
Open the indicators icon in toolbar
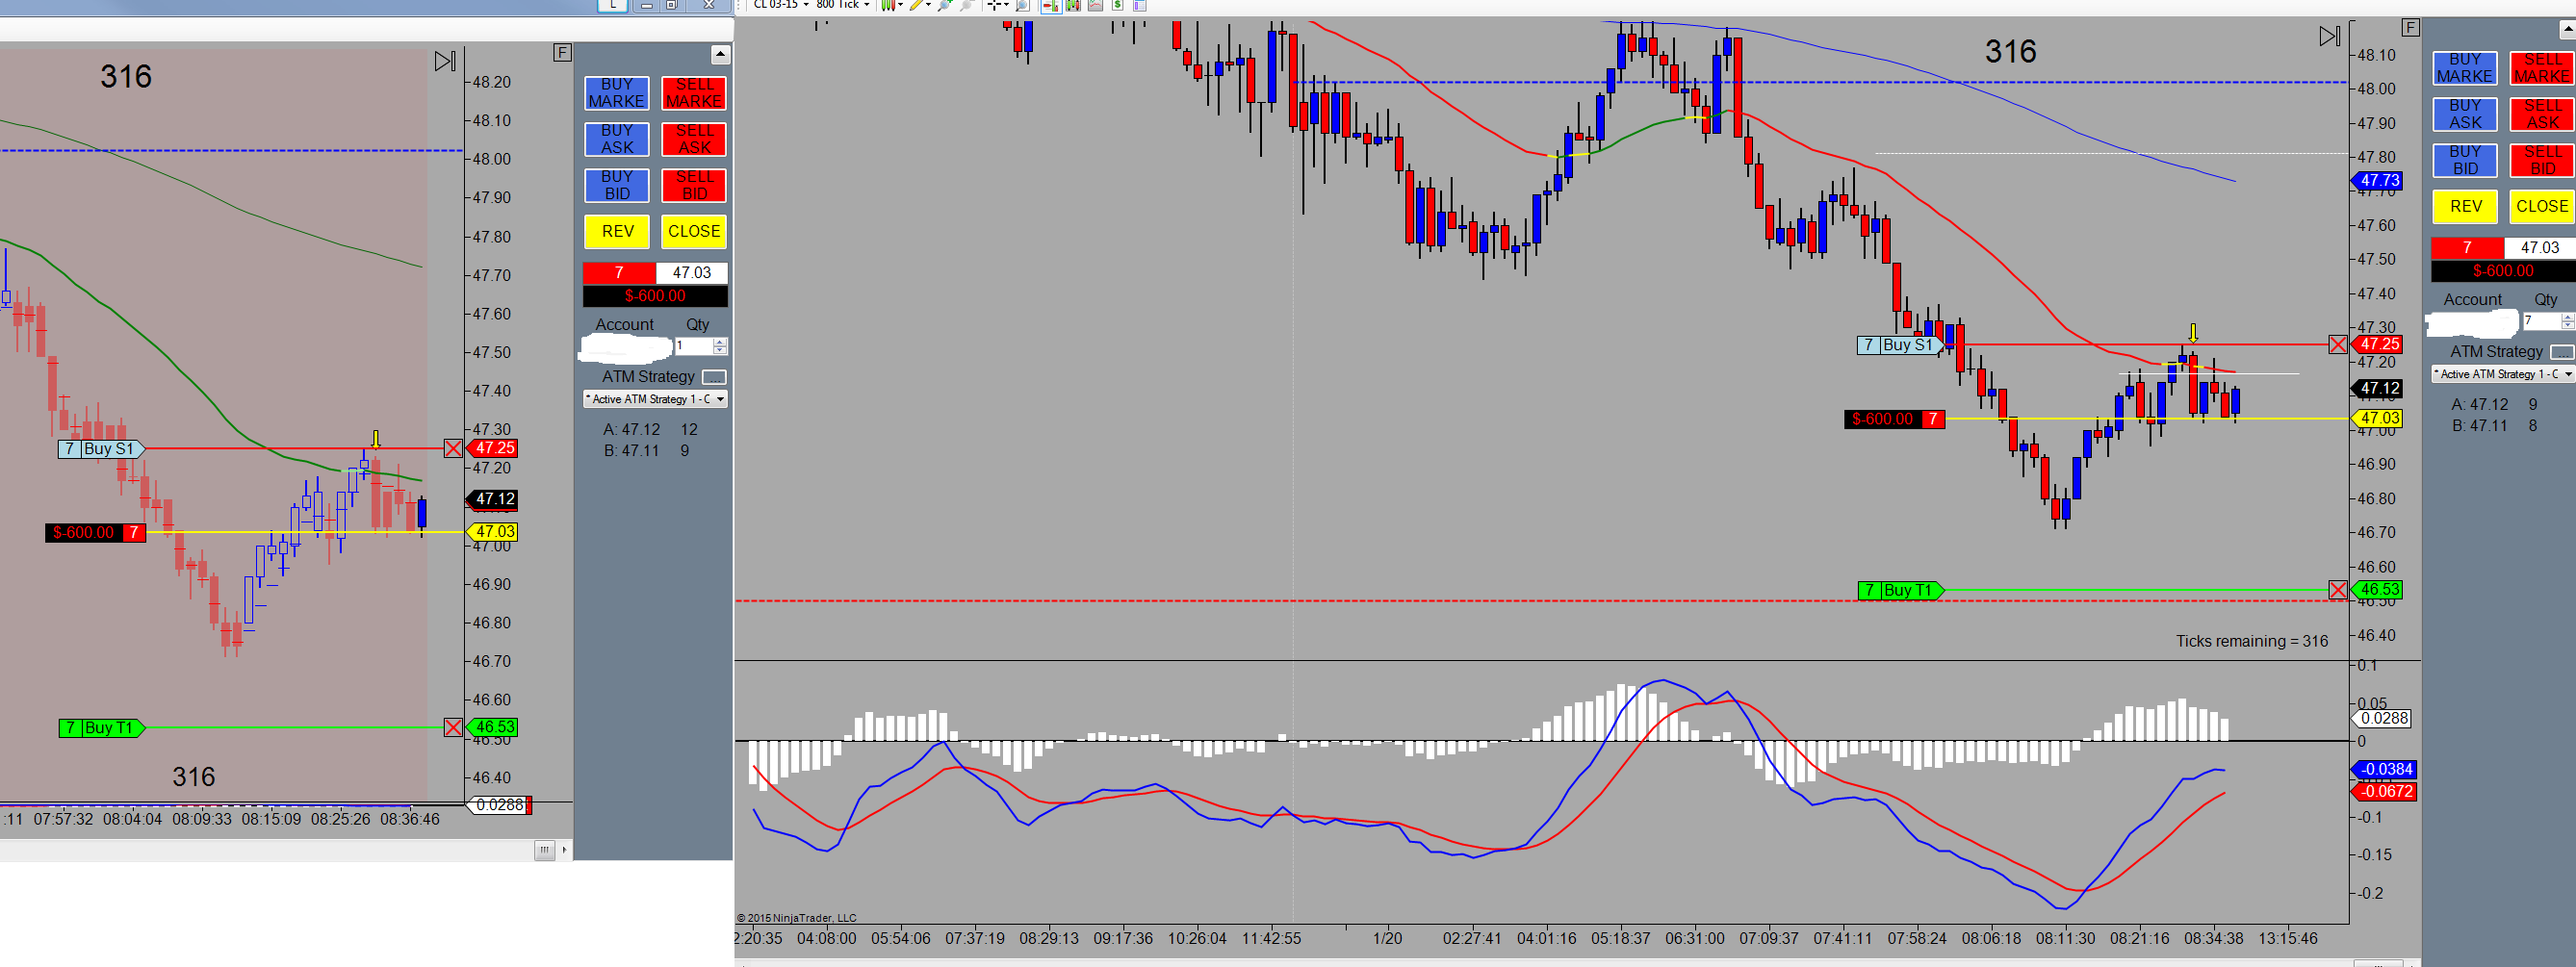1095,5
